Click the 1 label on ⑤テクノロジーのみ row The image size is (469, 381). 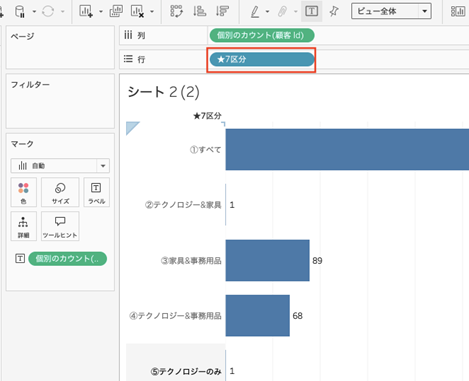click(x=232, y=371)
